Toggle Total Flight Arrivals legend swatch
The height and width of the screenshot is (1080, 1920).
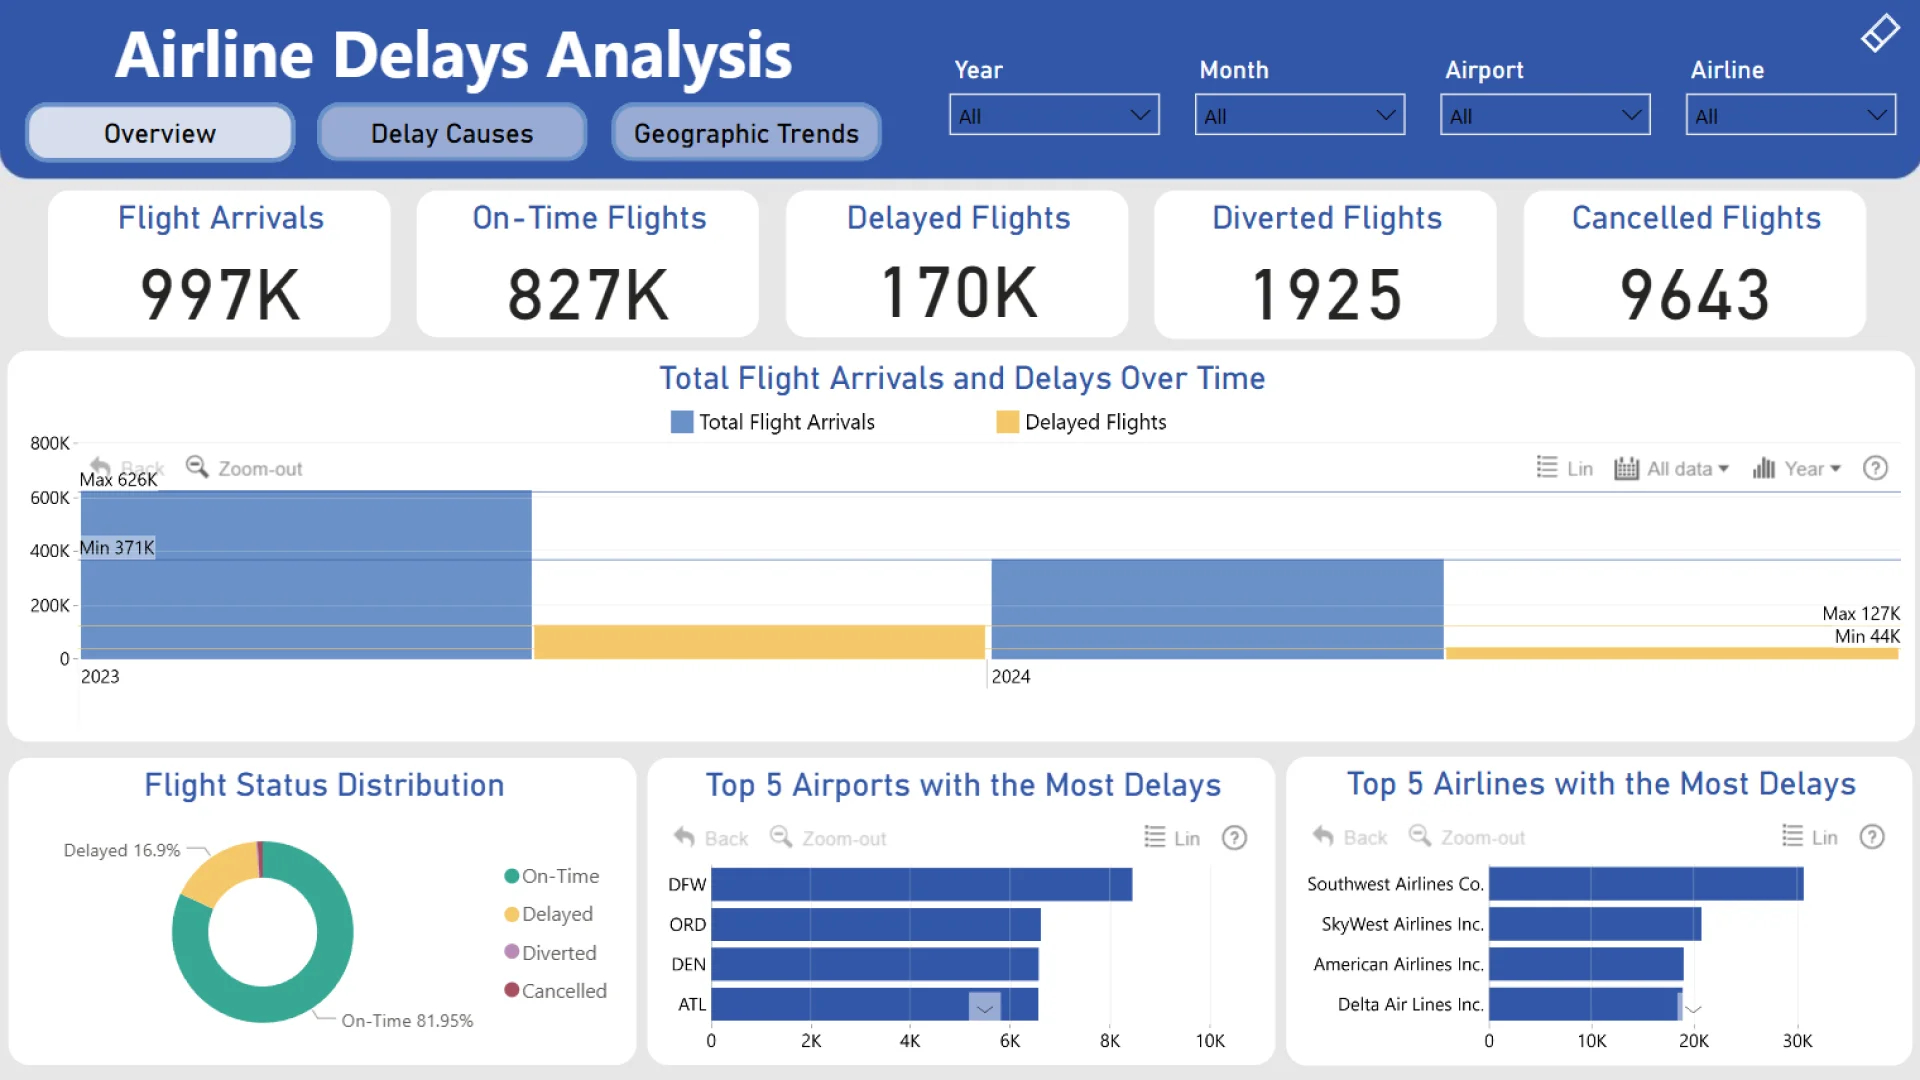click(682, 422)
